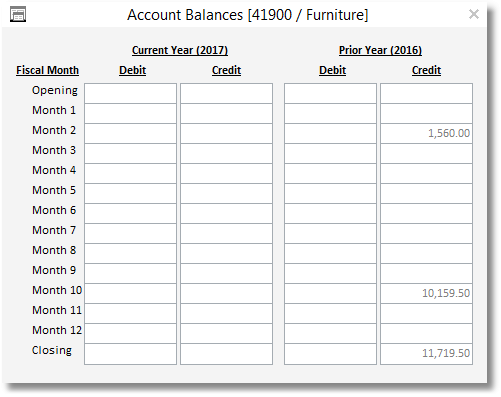This screenshot has width=501, height=397.
Task: Select the Month 3 Current Year Credit field
Action: coord(226,153)
